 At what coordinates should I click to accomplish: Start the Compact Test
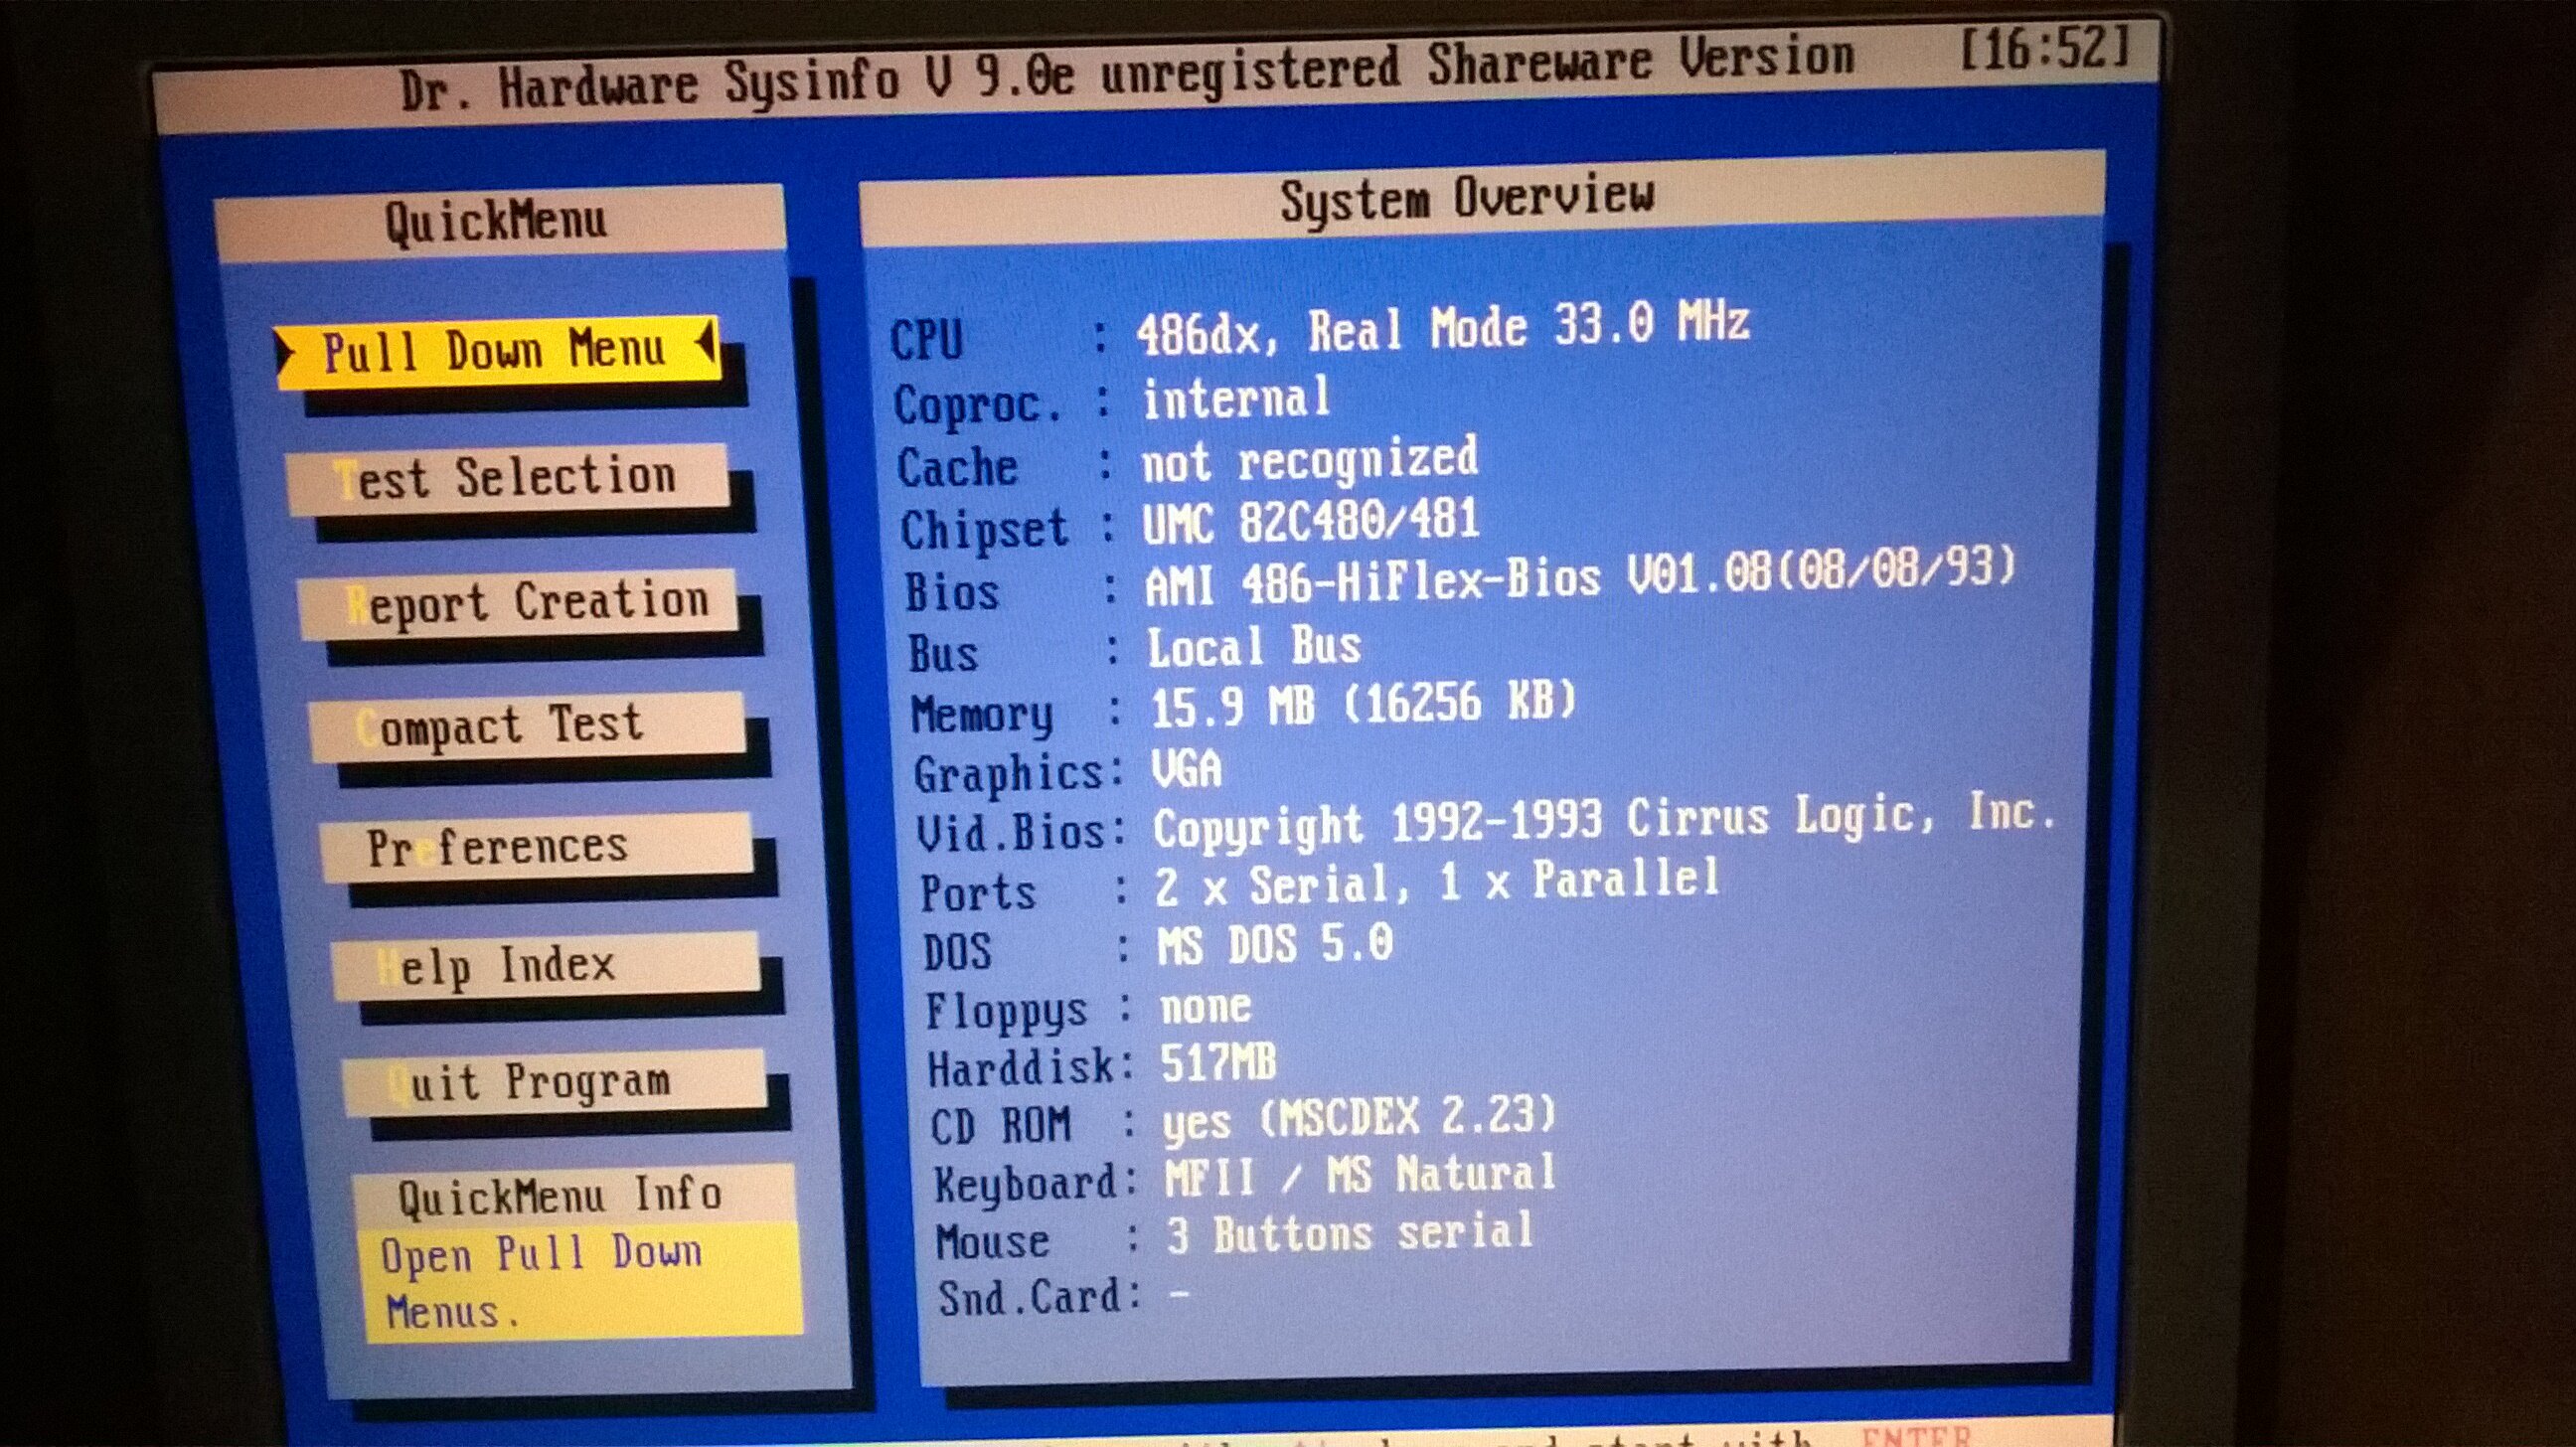(528, 726)
